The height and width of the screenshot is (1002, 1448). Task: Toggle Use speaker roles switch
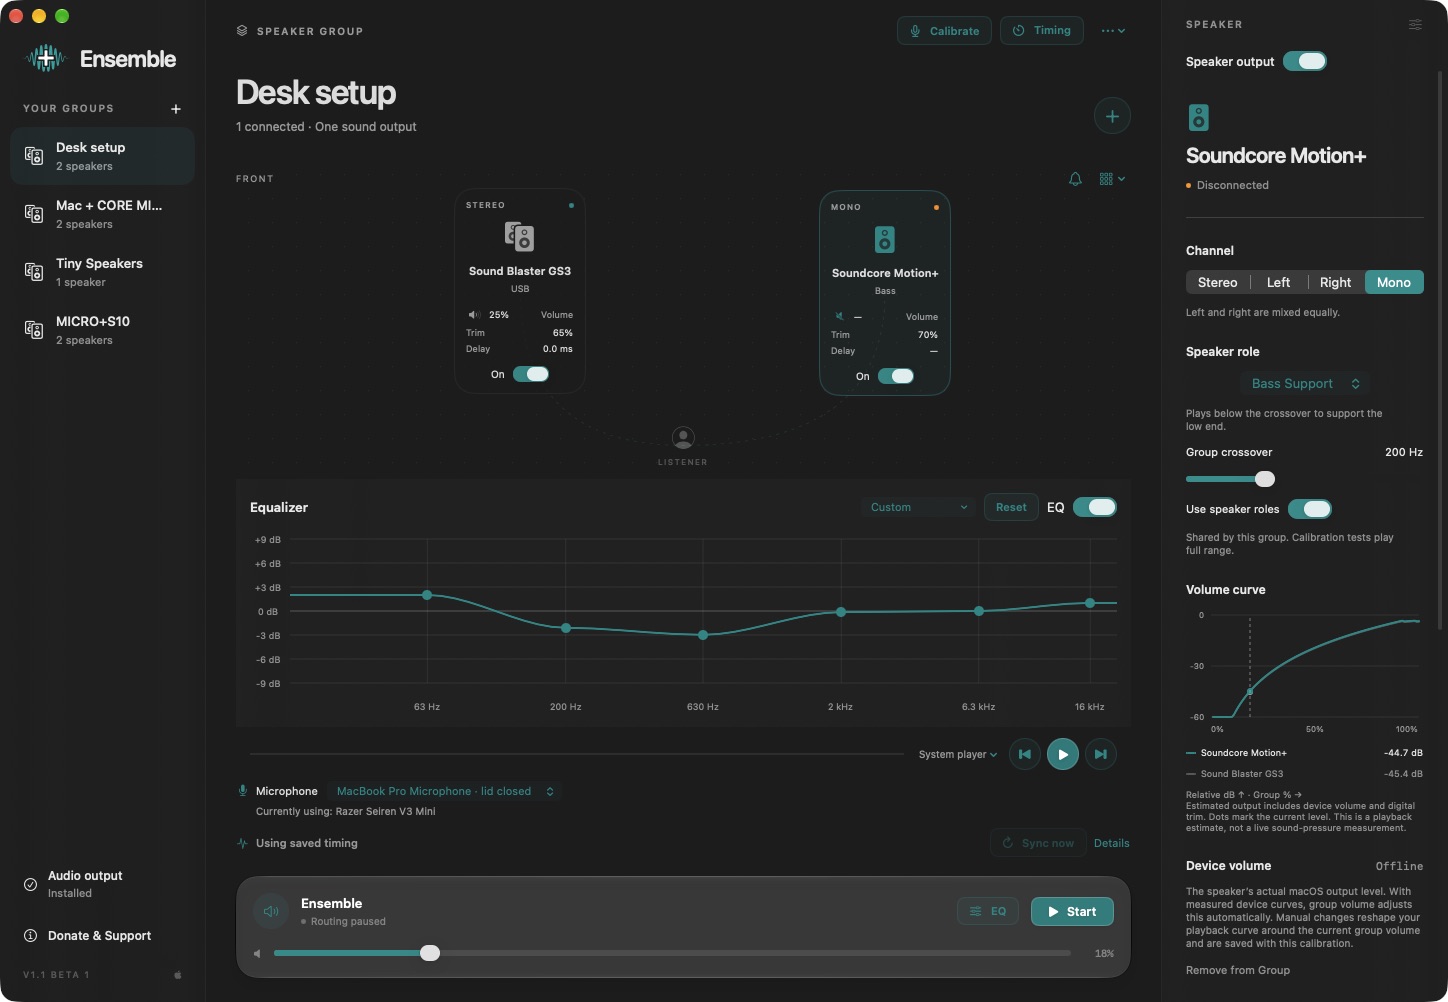tap(1309, 509)
